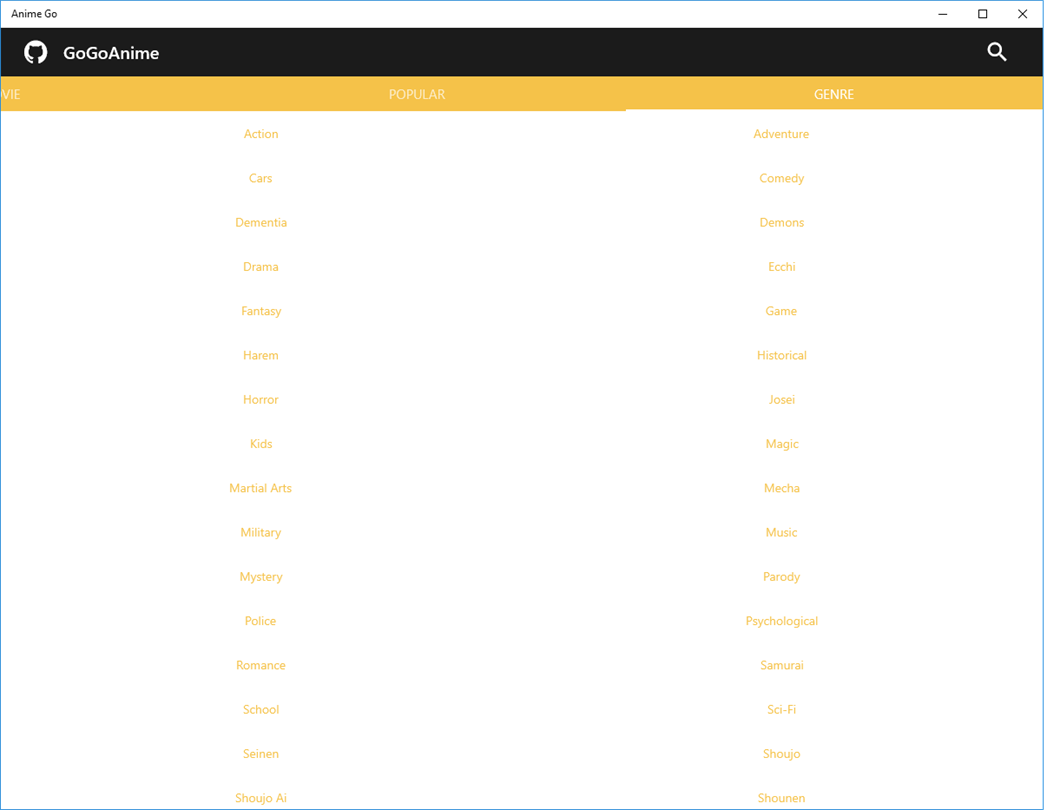Image resolution: width=1044 pixels, height=810 pixels.
Task: Select the Mecha genre link
Action: (782, 488)
